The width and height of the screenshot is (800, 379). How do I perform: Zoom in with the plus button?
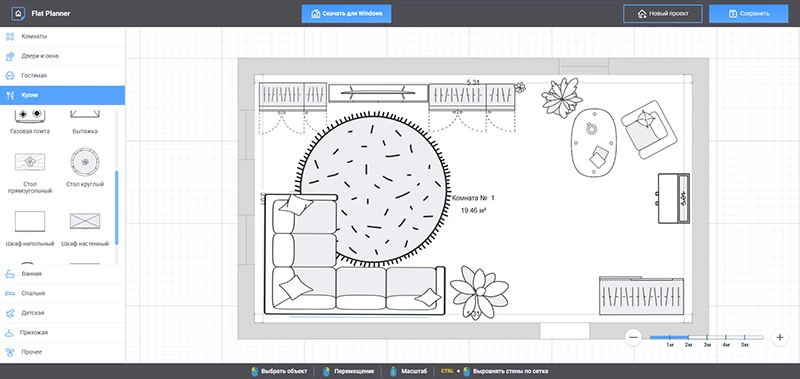780,337
